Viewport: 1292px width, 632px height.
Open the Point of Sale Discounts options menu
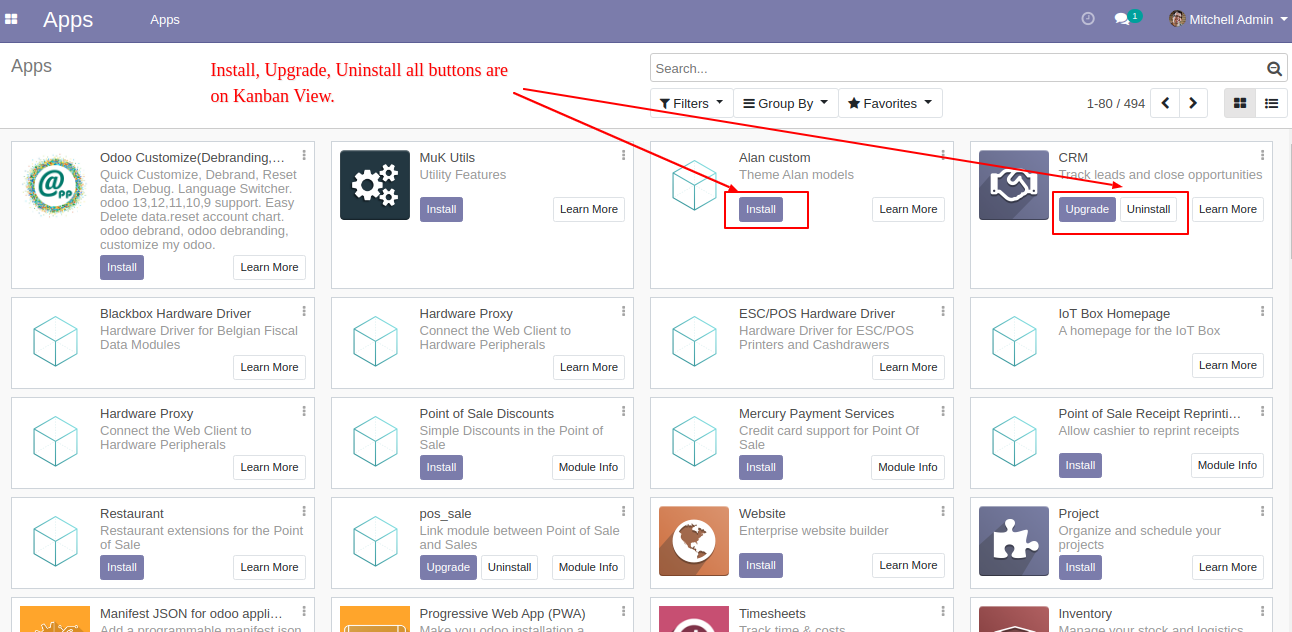pos(623,412)
